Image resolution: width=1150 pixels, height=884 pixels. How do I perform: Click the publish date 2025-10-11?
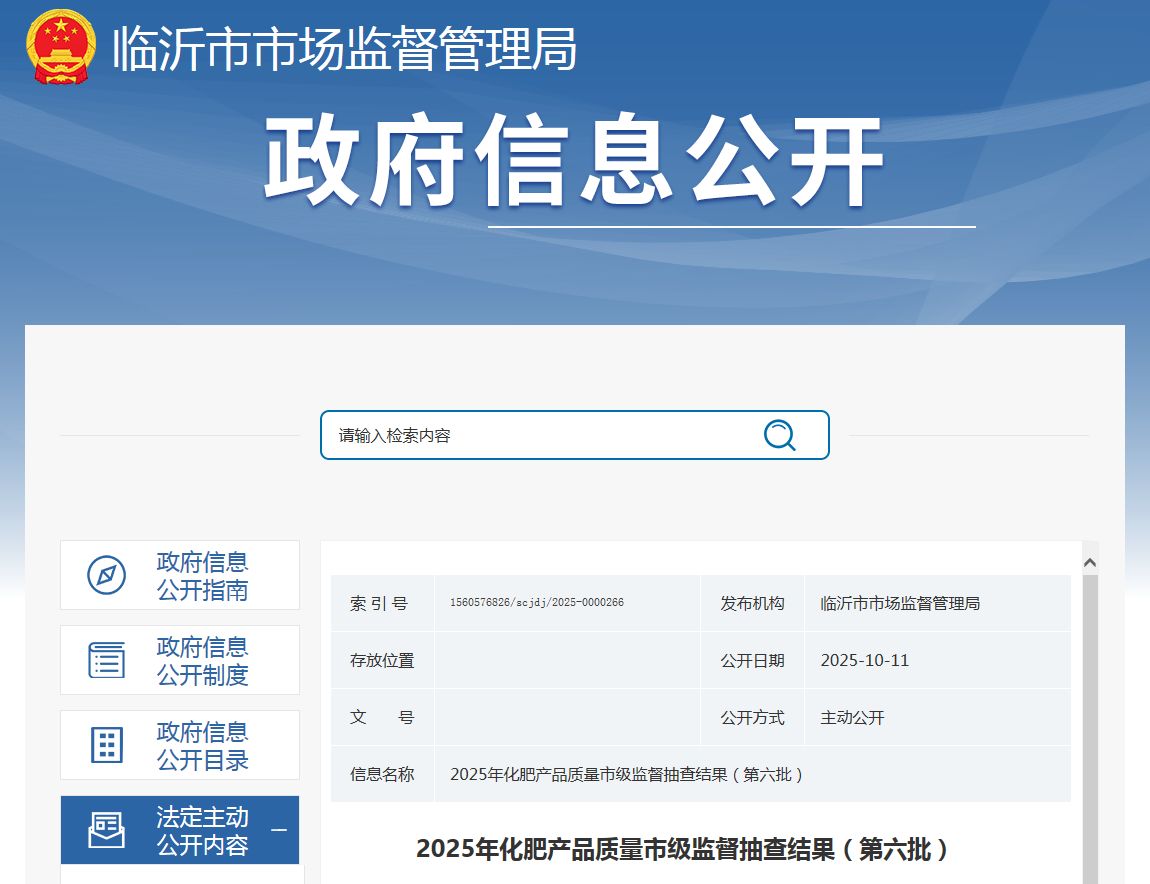pyautogui.click(x=865, y=660)
